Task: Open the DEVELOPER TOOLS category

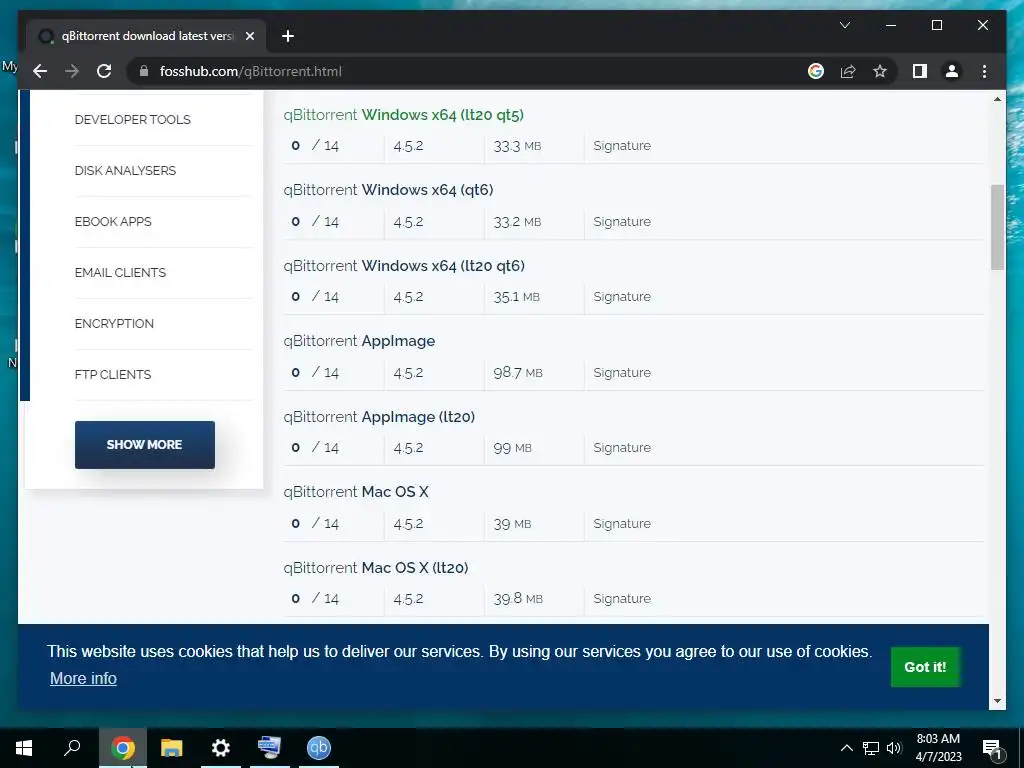Action: click(x=133, y=120)
